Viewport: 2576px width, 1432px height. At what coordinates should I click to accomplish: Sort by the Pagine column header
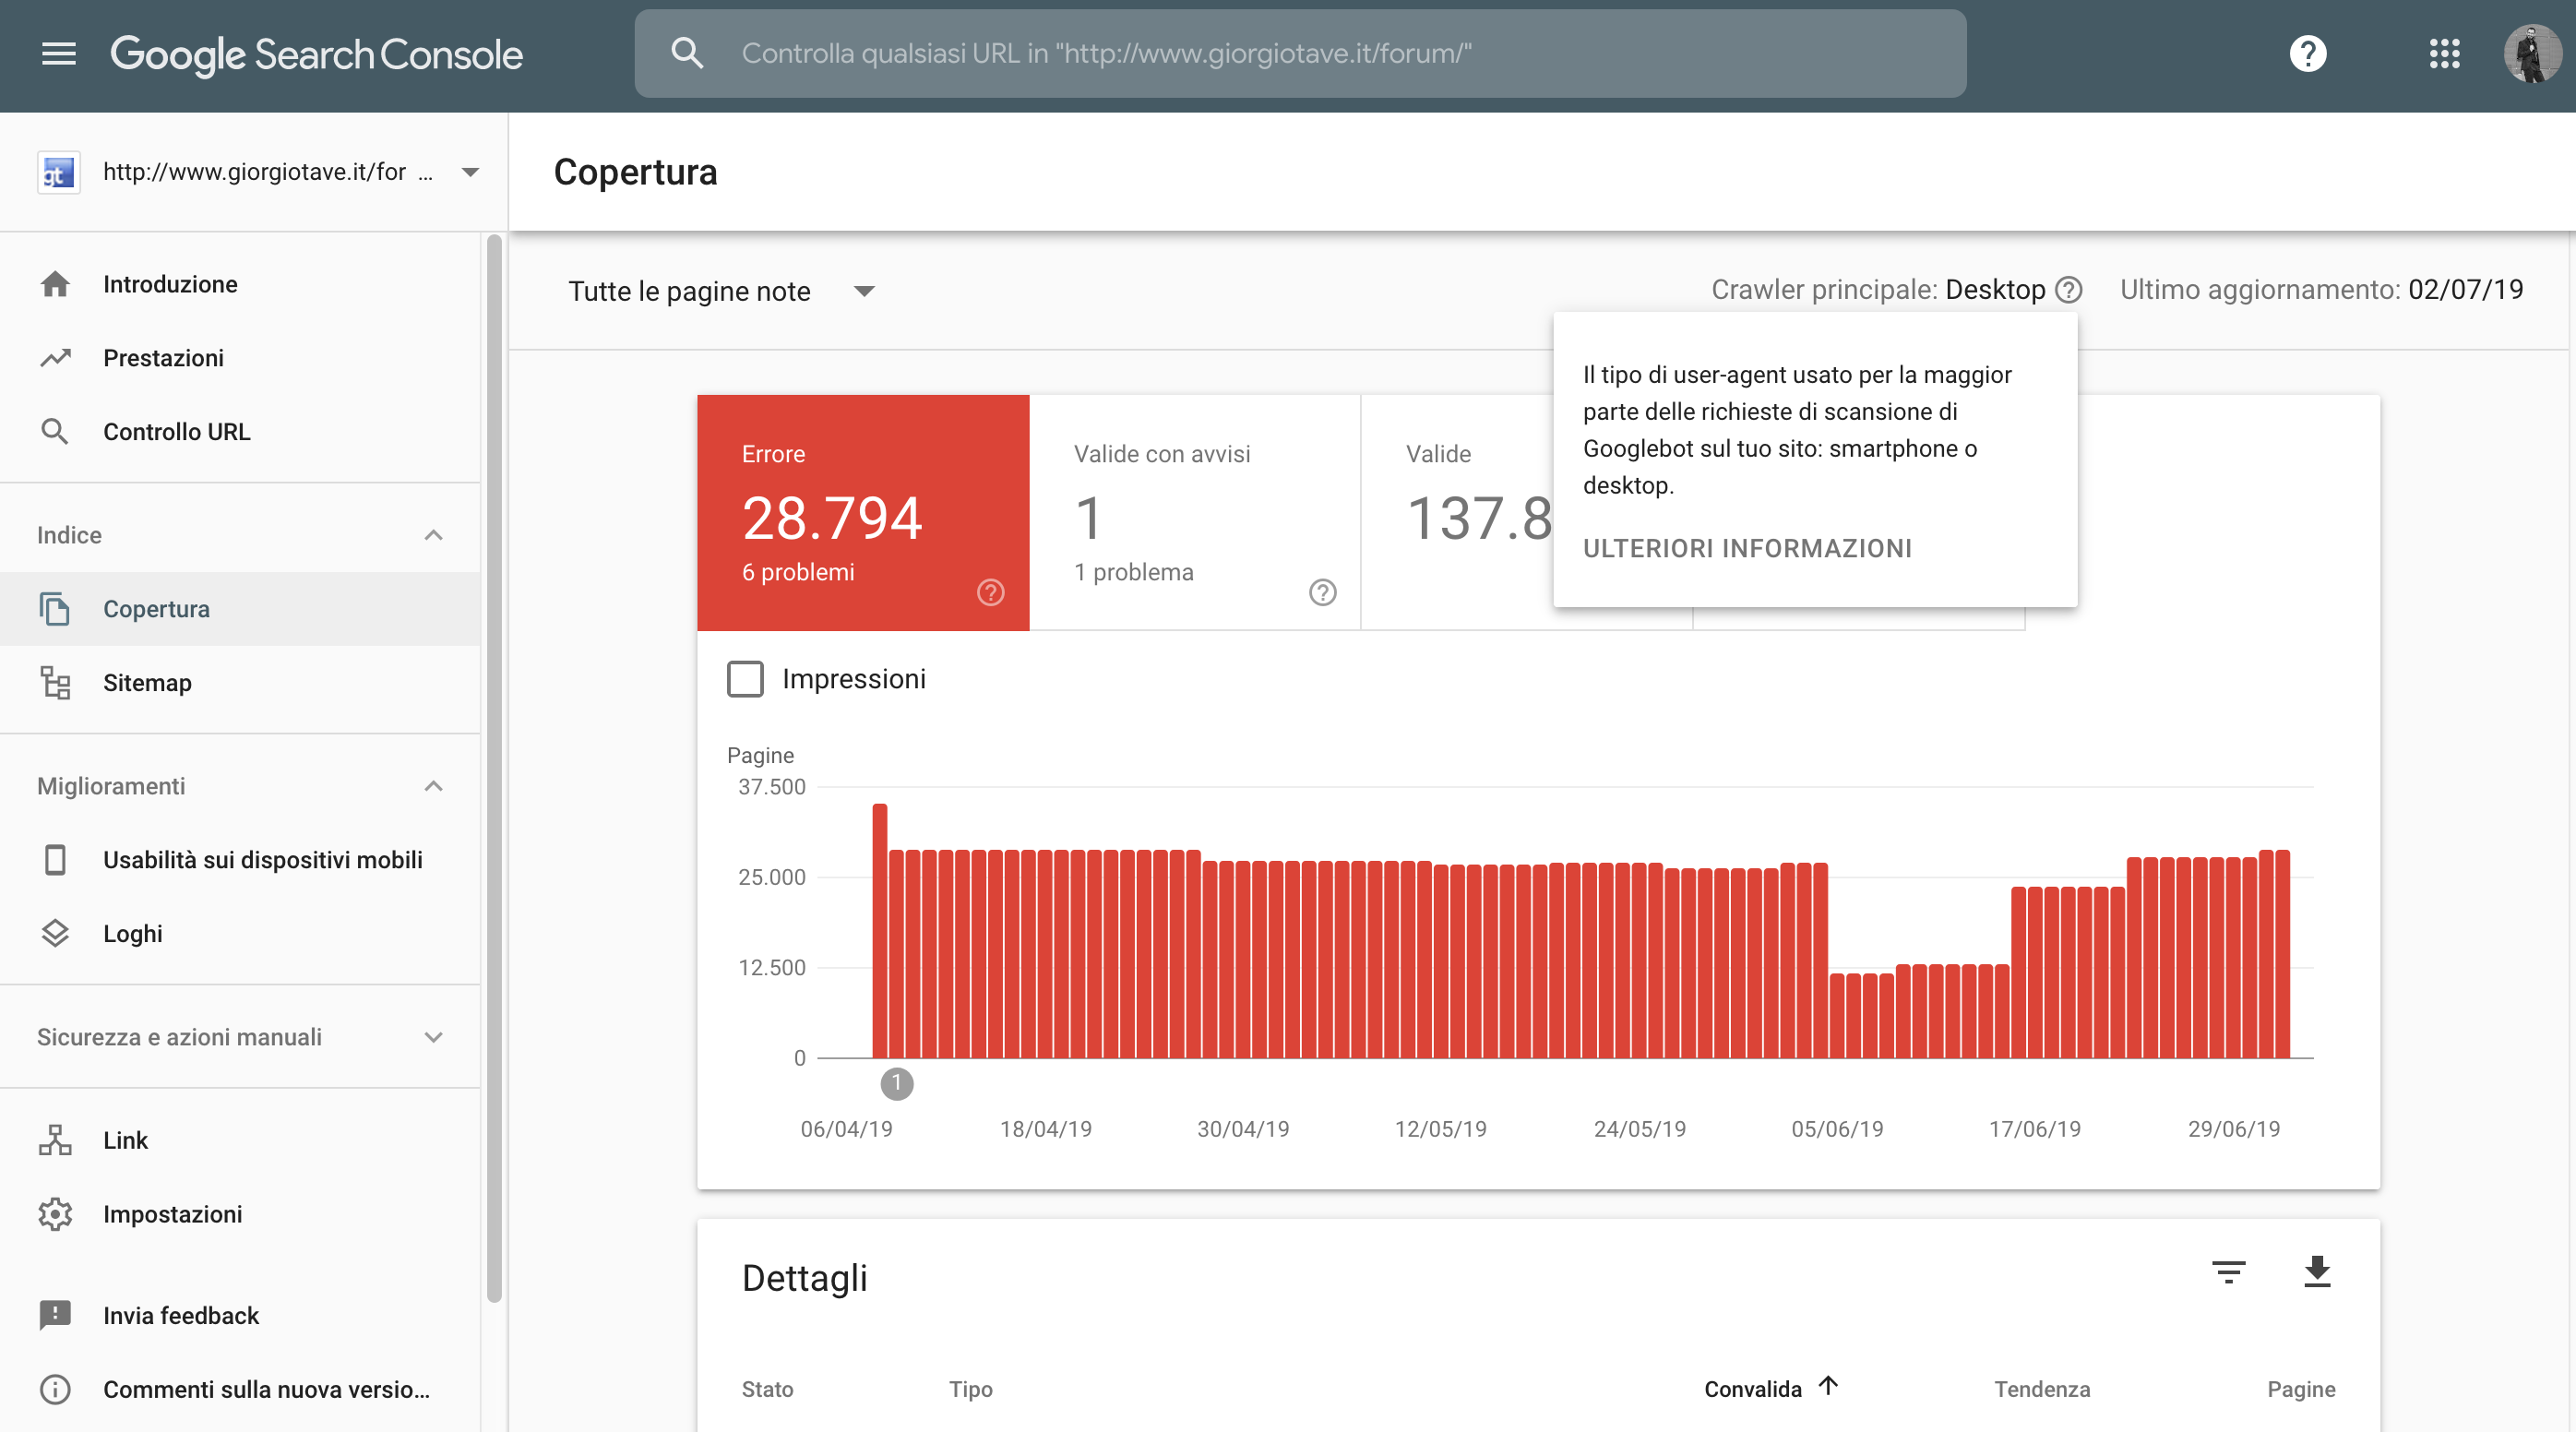click(x=2300, y=1390)
